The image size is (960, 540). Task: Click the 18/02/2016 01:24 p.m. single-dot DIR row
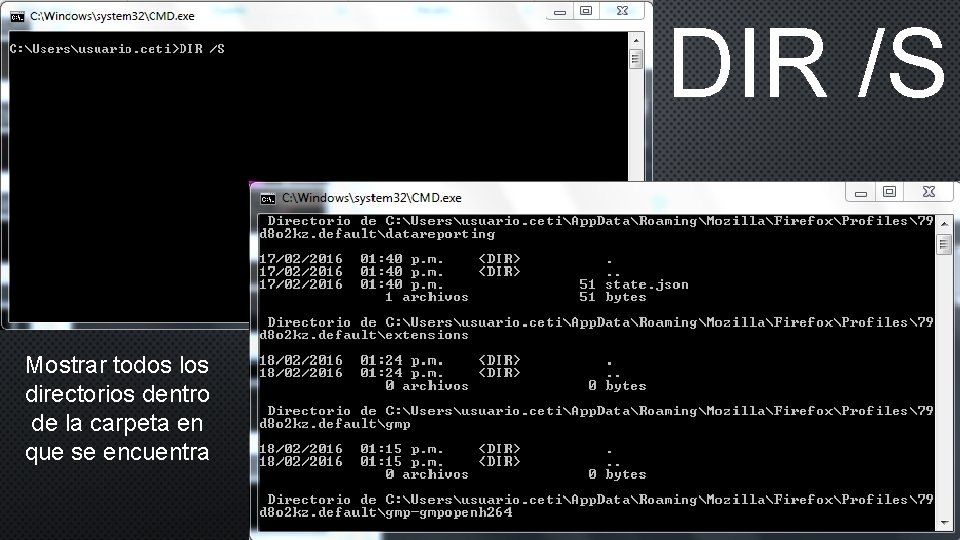tap(436, 360)
